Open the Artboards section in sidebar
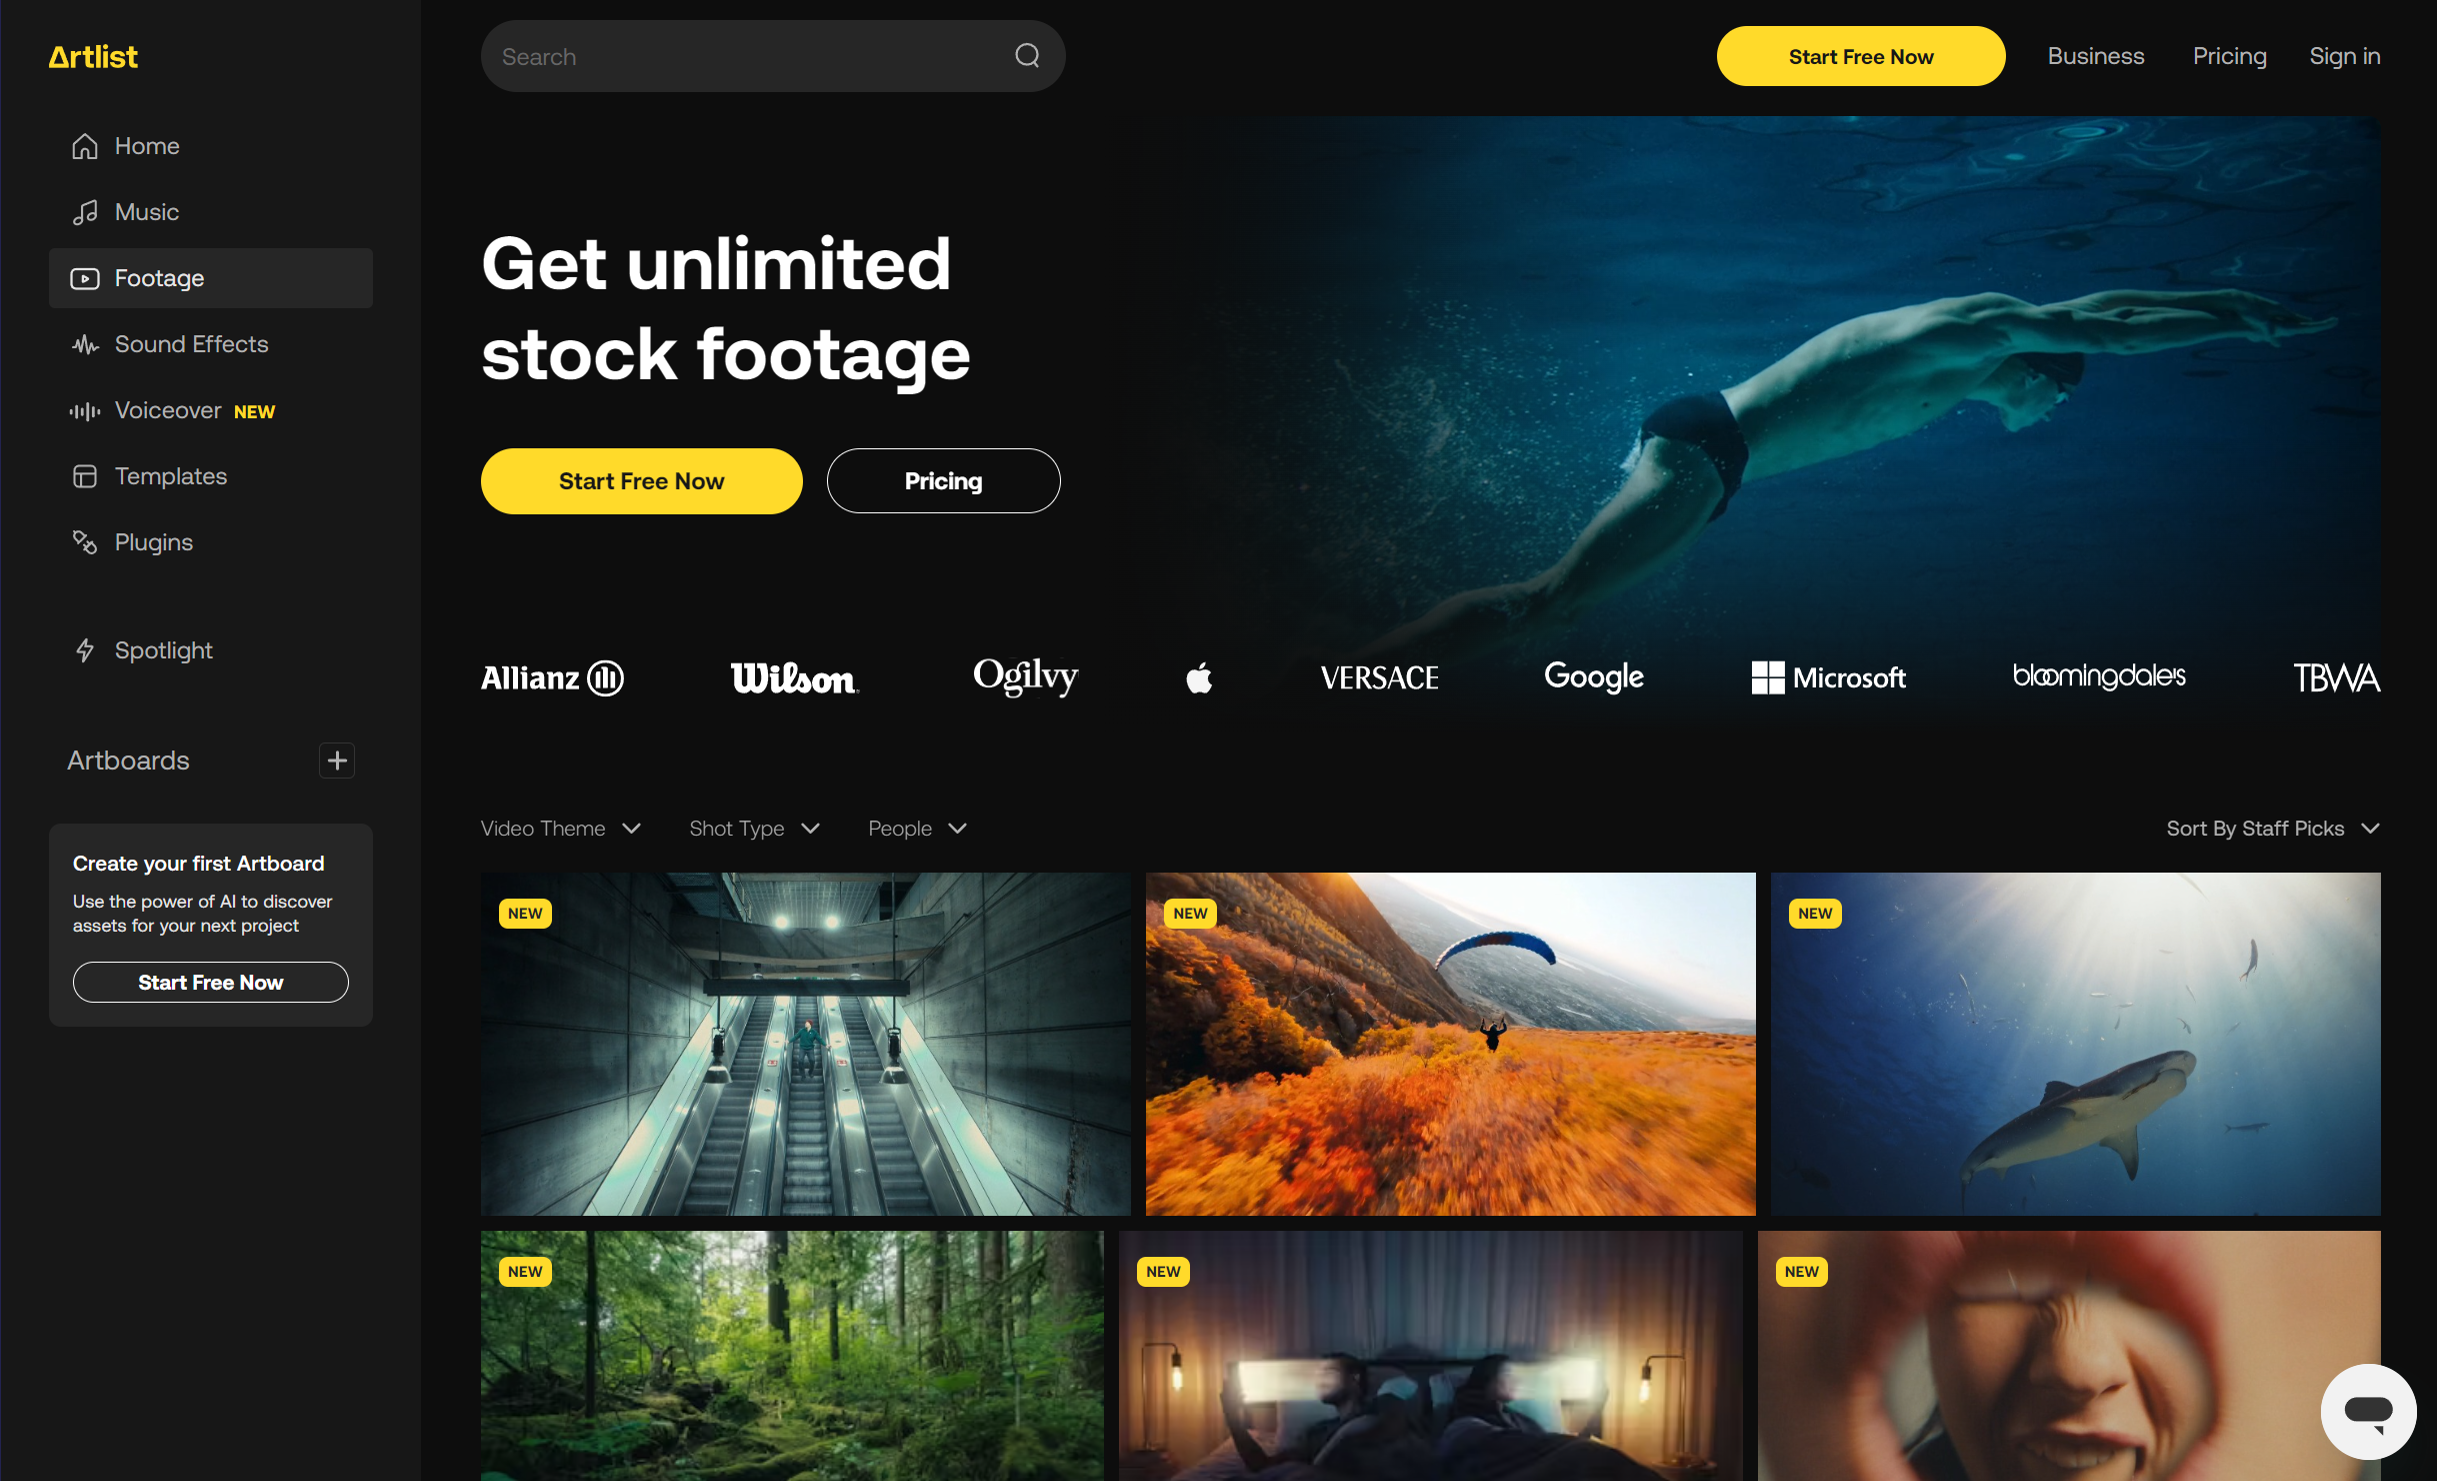 pyautogui.click(x=127, y=759)
